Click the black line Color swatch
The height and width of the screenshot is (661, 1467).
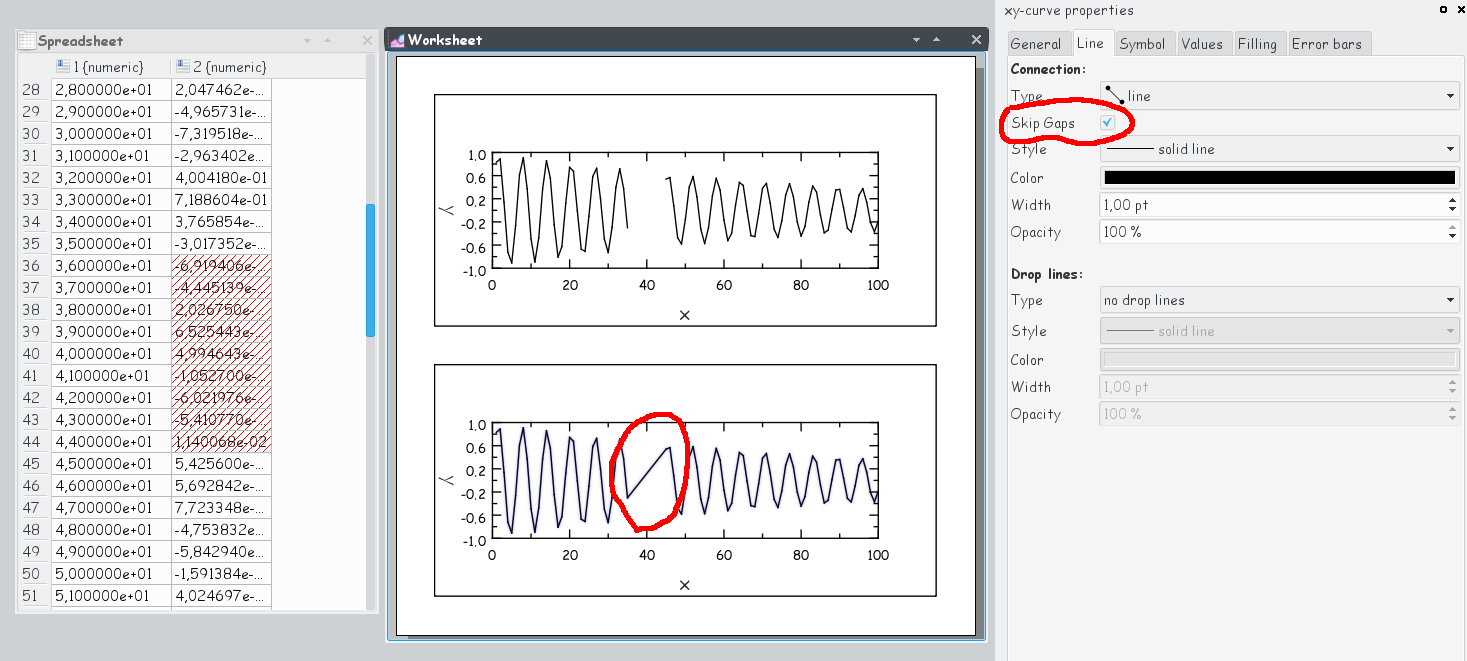(x=1279, y=178)
